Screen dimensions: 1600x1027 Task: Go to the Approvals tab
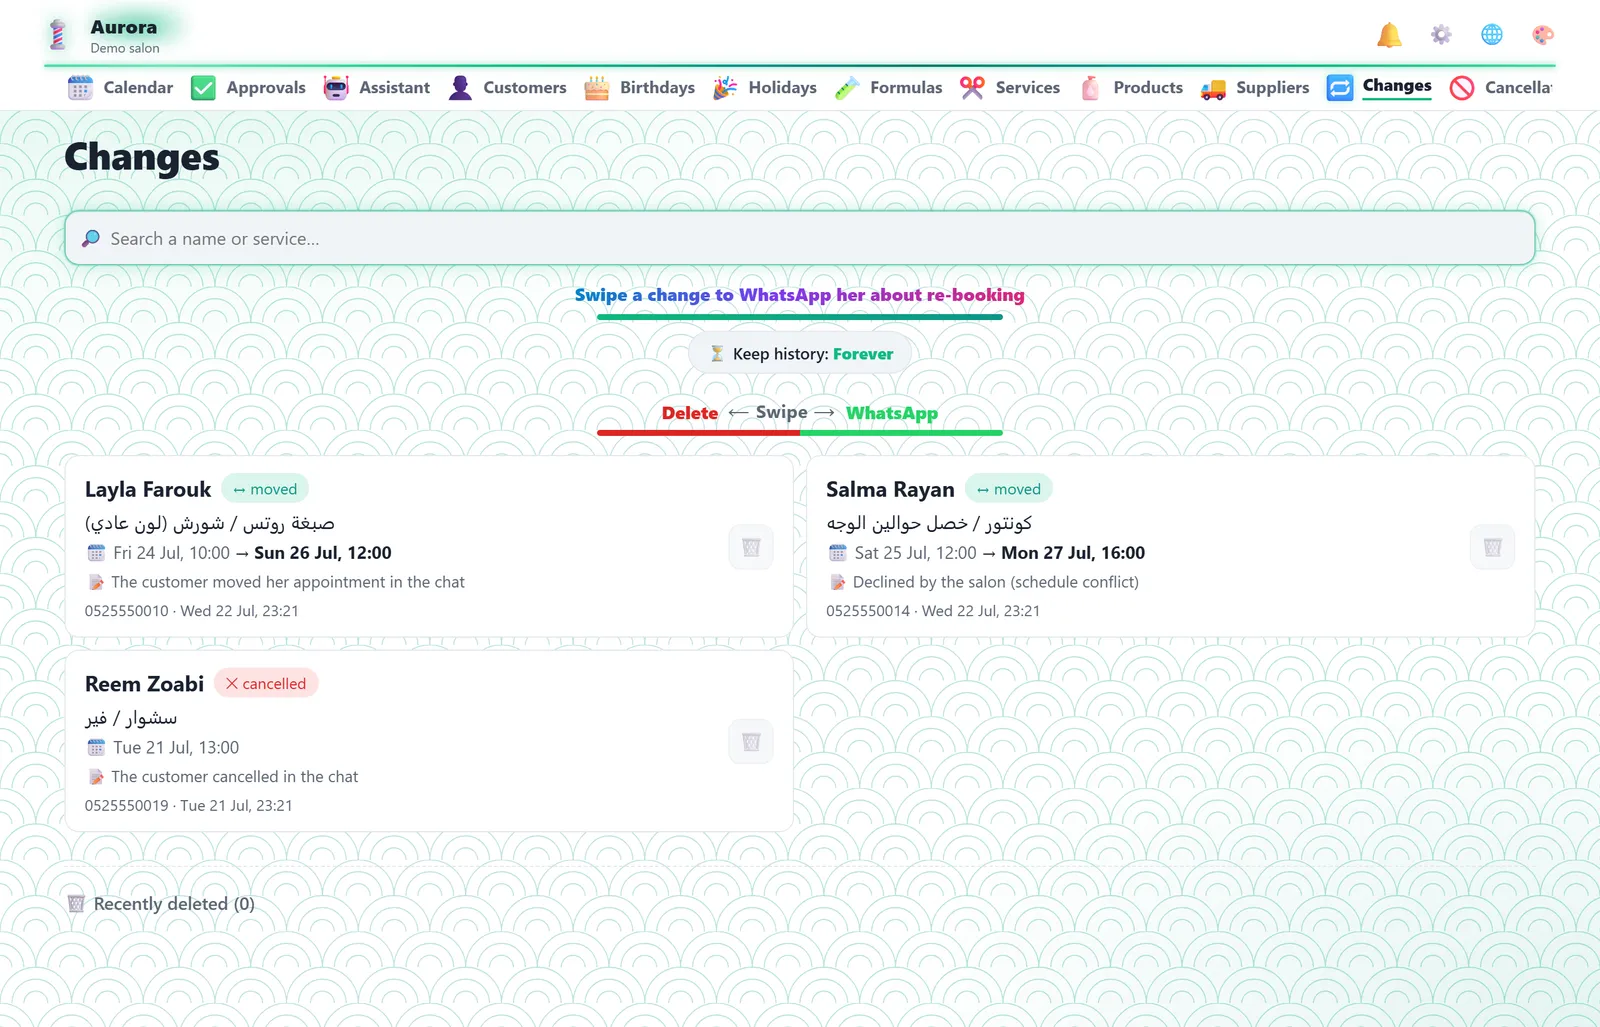coord(248,88)
